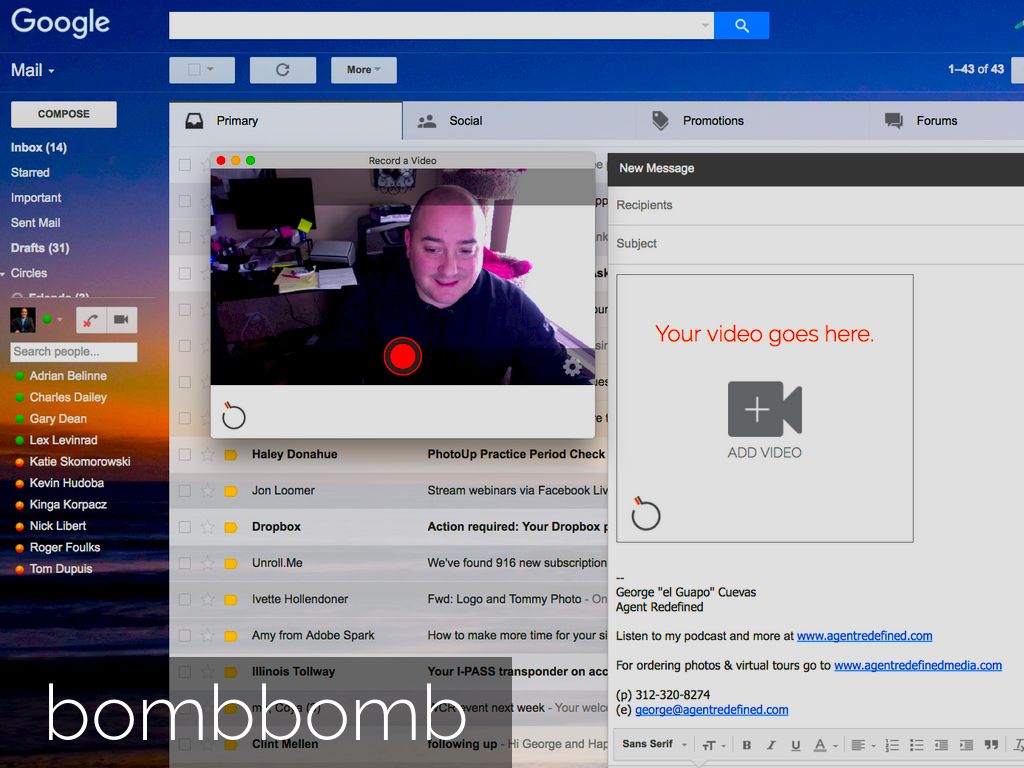Apply bold formatting in compose toolbar
This screenshot has width=1024, height=768.
746,745
